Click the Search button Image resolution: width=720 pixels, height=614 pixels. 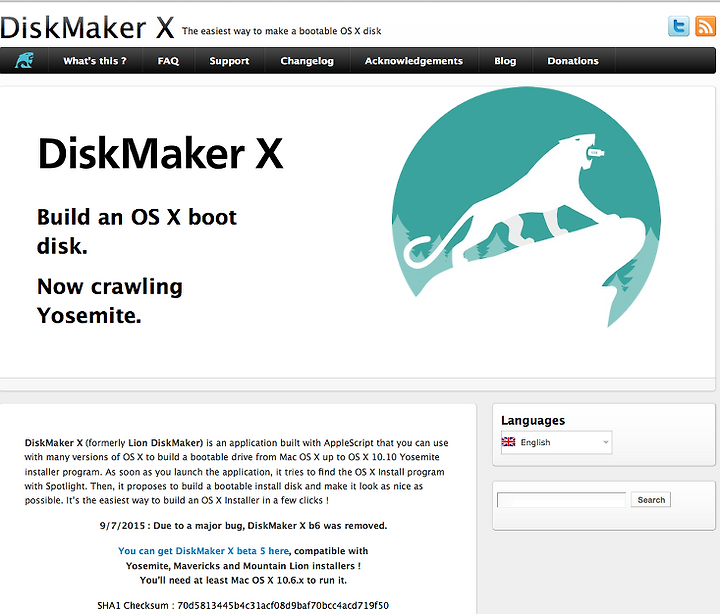[x=651, y=500]
